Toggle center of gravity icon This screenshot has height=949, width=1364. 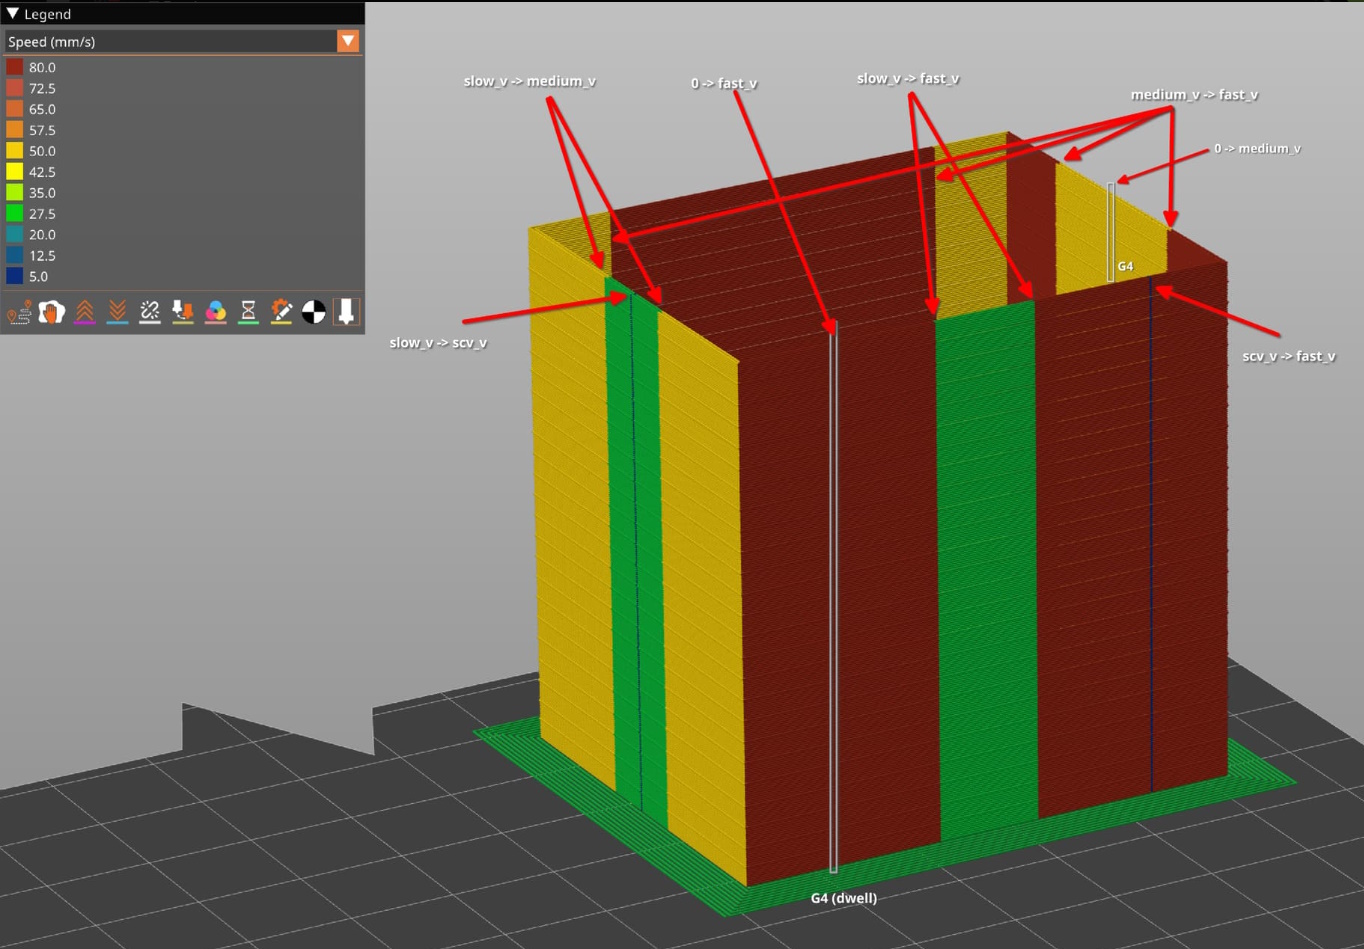[x=314, y=312]
